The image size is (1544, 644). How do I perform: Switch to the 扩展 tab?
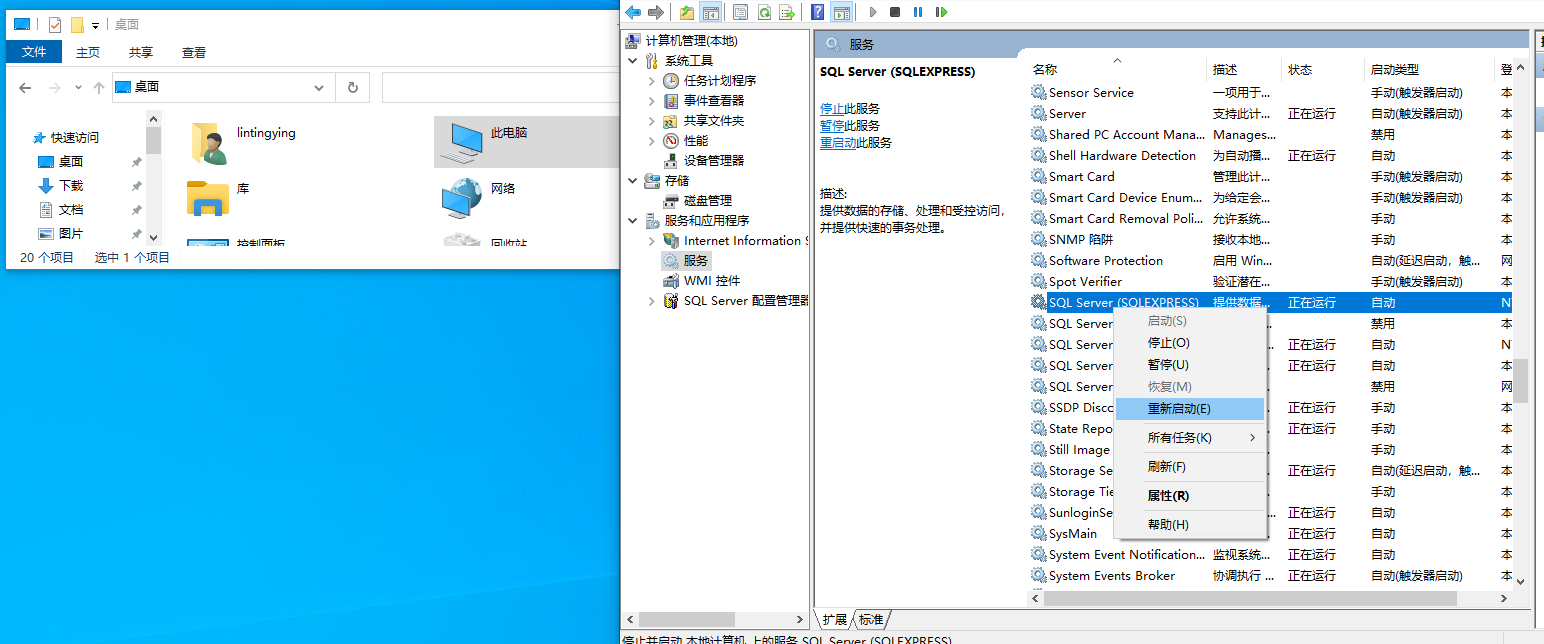tap(835, 619)
